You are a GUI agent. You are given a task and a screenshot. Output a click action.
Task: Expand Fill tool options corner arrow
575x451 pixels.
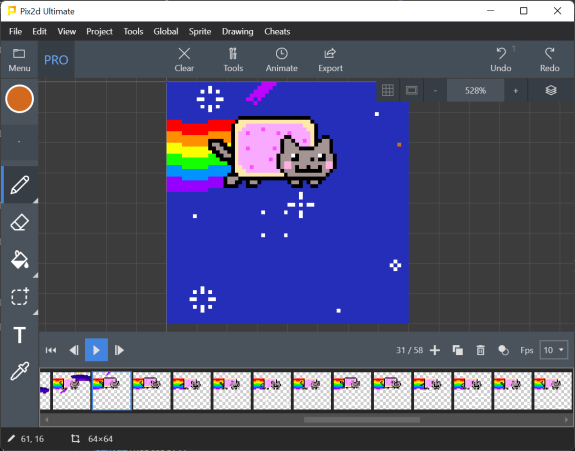click(x=36, y=275)
